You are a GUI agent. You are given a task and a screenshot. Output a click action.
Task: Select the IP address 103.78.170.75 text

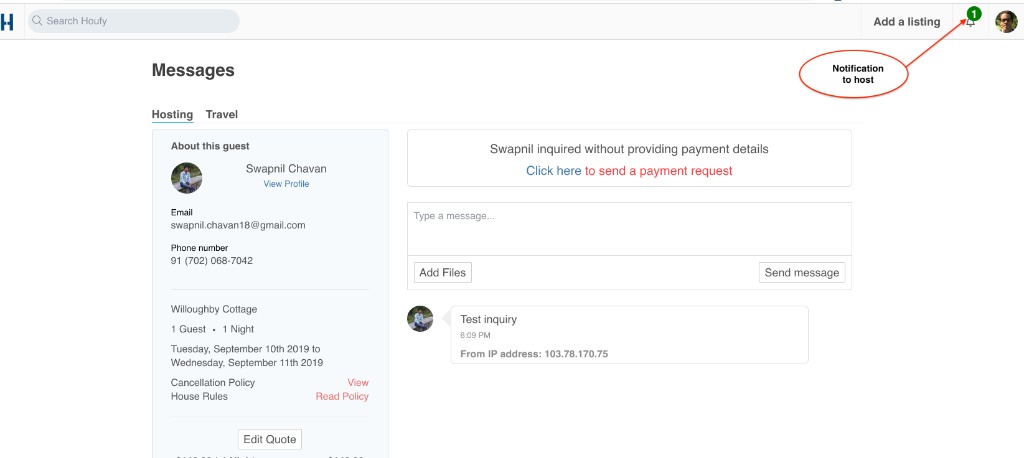(x=576, y=354)
